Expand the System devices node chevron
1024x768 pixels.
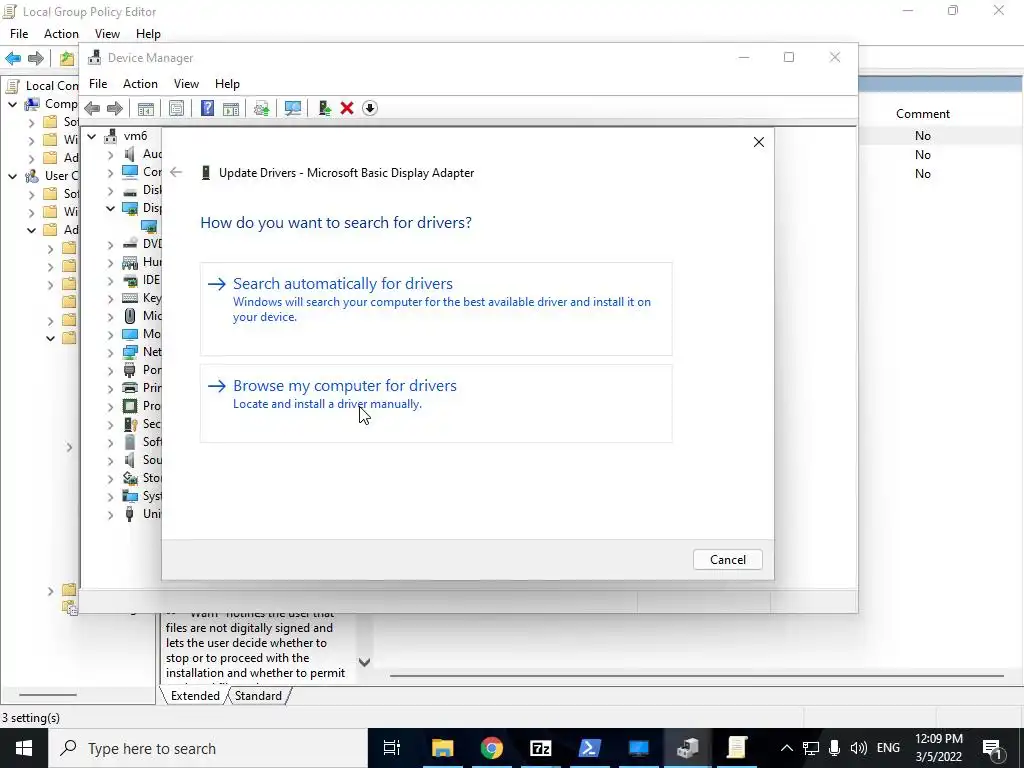click(110, 496)
